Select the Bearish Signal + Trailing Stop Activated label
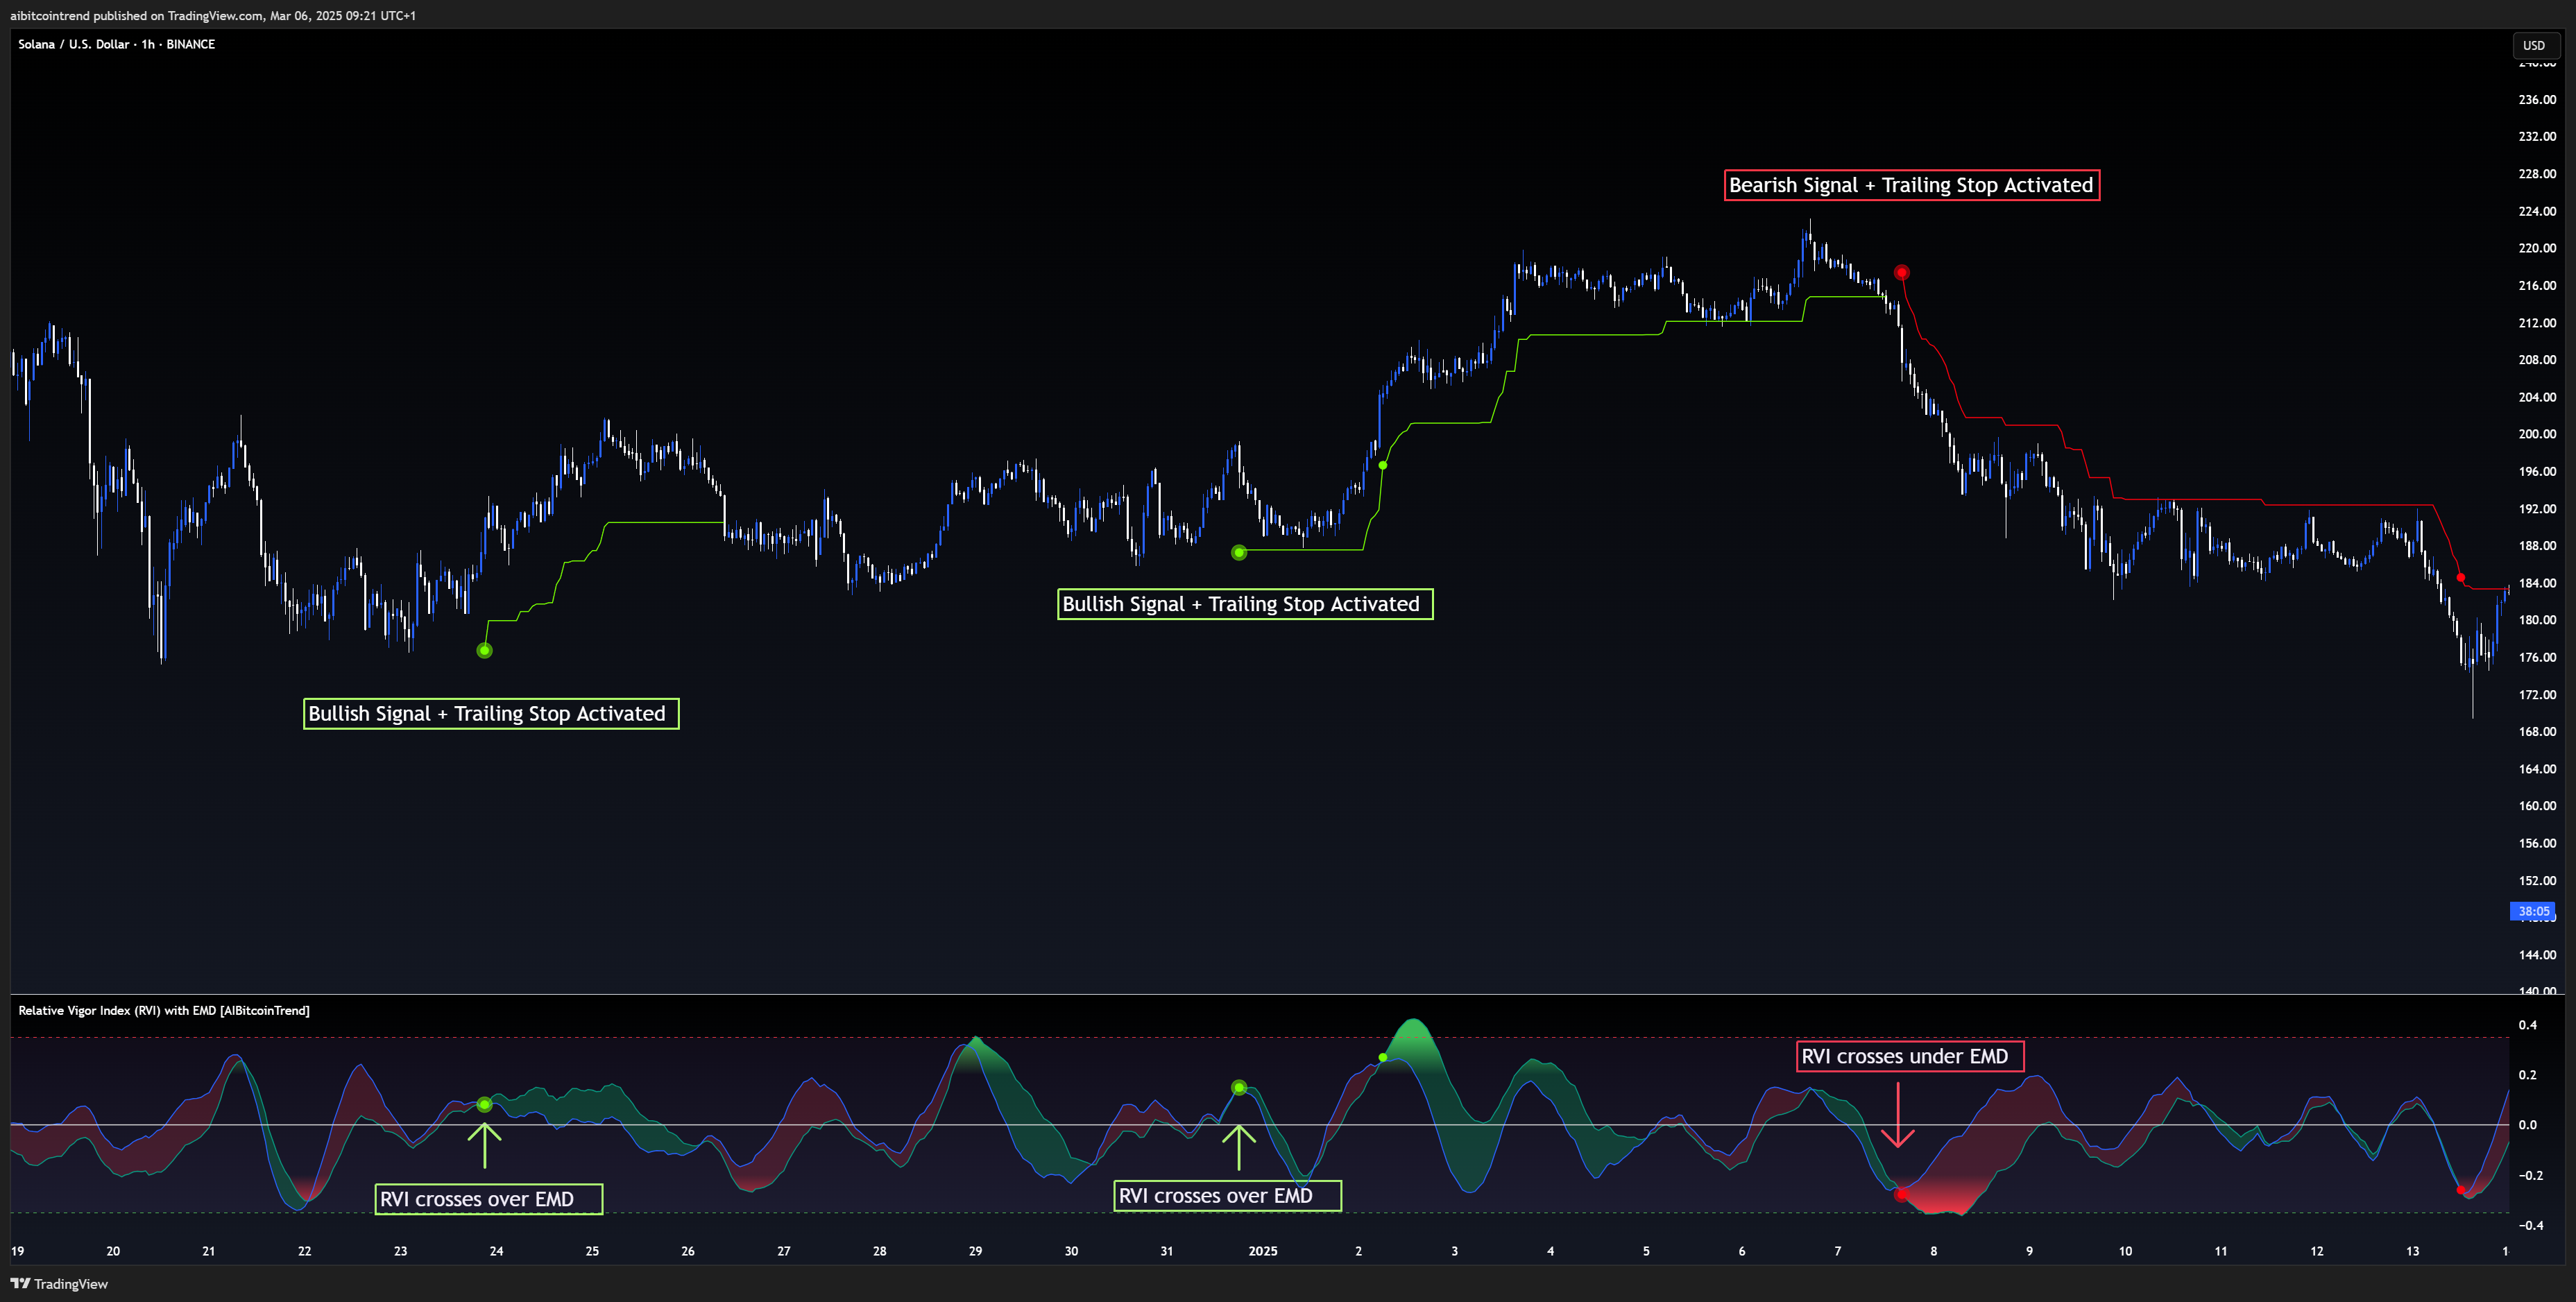 (1911, 185)
